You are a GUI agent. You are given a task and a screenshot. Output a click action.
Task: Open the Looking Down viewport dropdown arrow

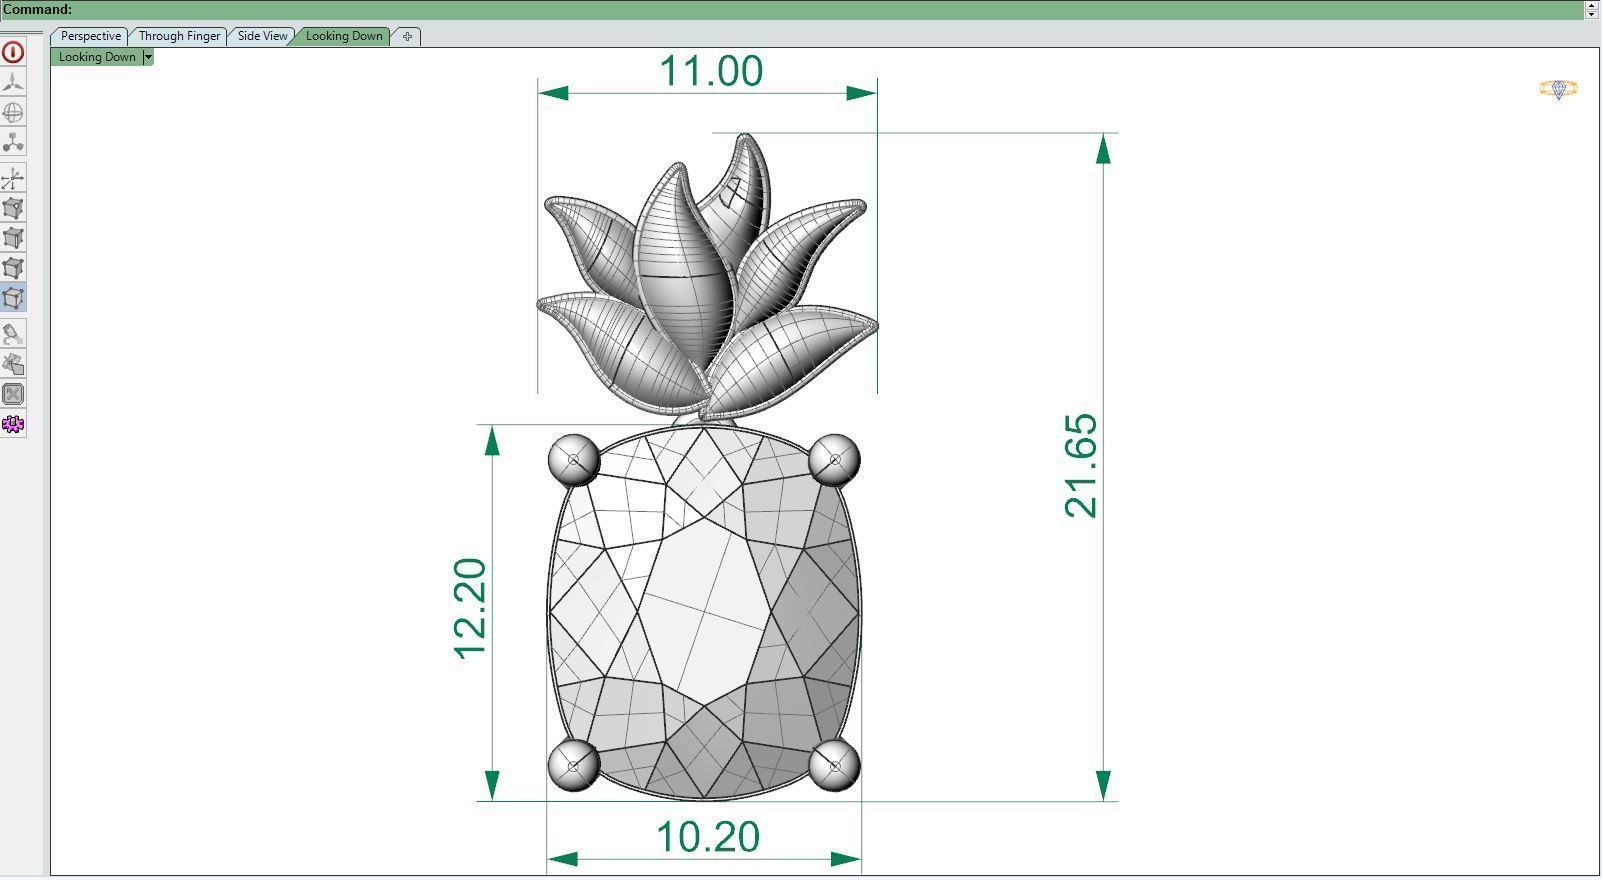coord(147,57)
